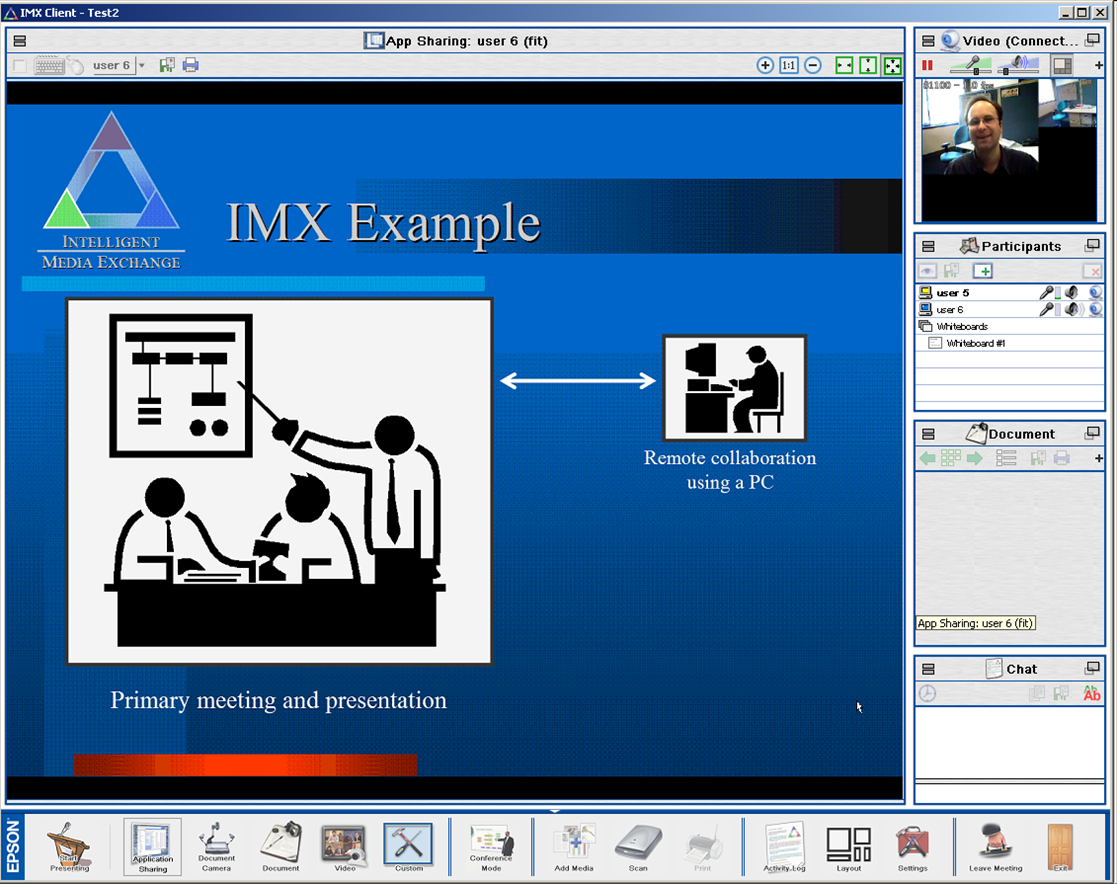Viewport: 1117px width, 884px height.
Task: Toggle user 5's microphone
Action: pyautogui.click(x=1046, y=293)
